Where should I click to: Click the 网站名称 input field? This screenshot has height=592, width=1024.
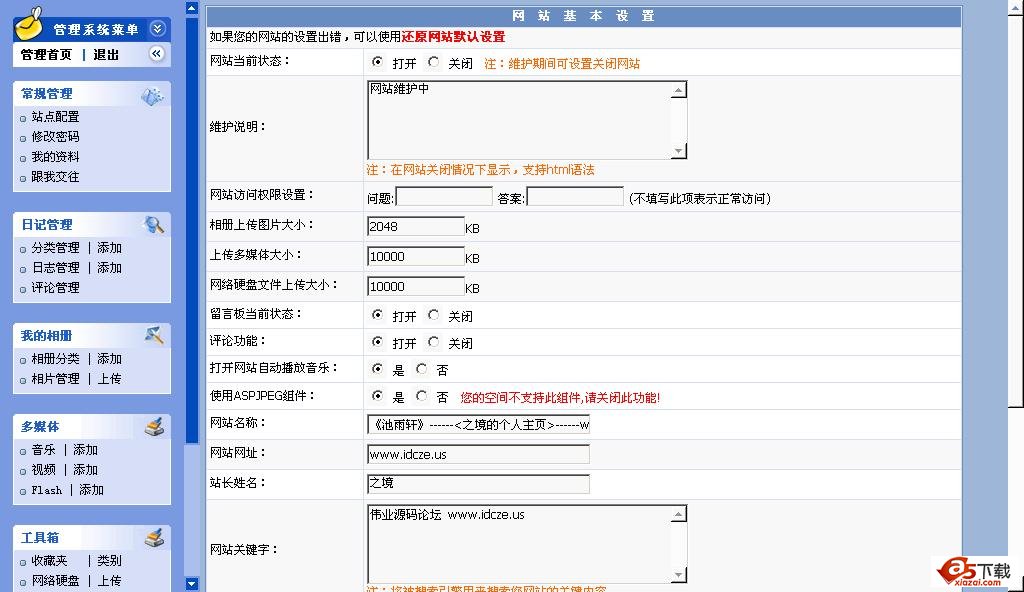point(478,425)
